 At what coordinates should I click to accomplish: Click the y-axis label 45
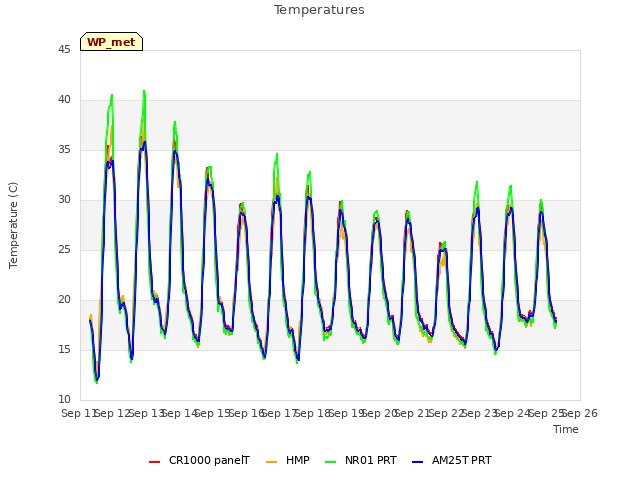(64, 49)
